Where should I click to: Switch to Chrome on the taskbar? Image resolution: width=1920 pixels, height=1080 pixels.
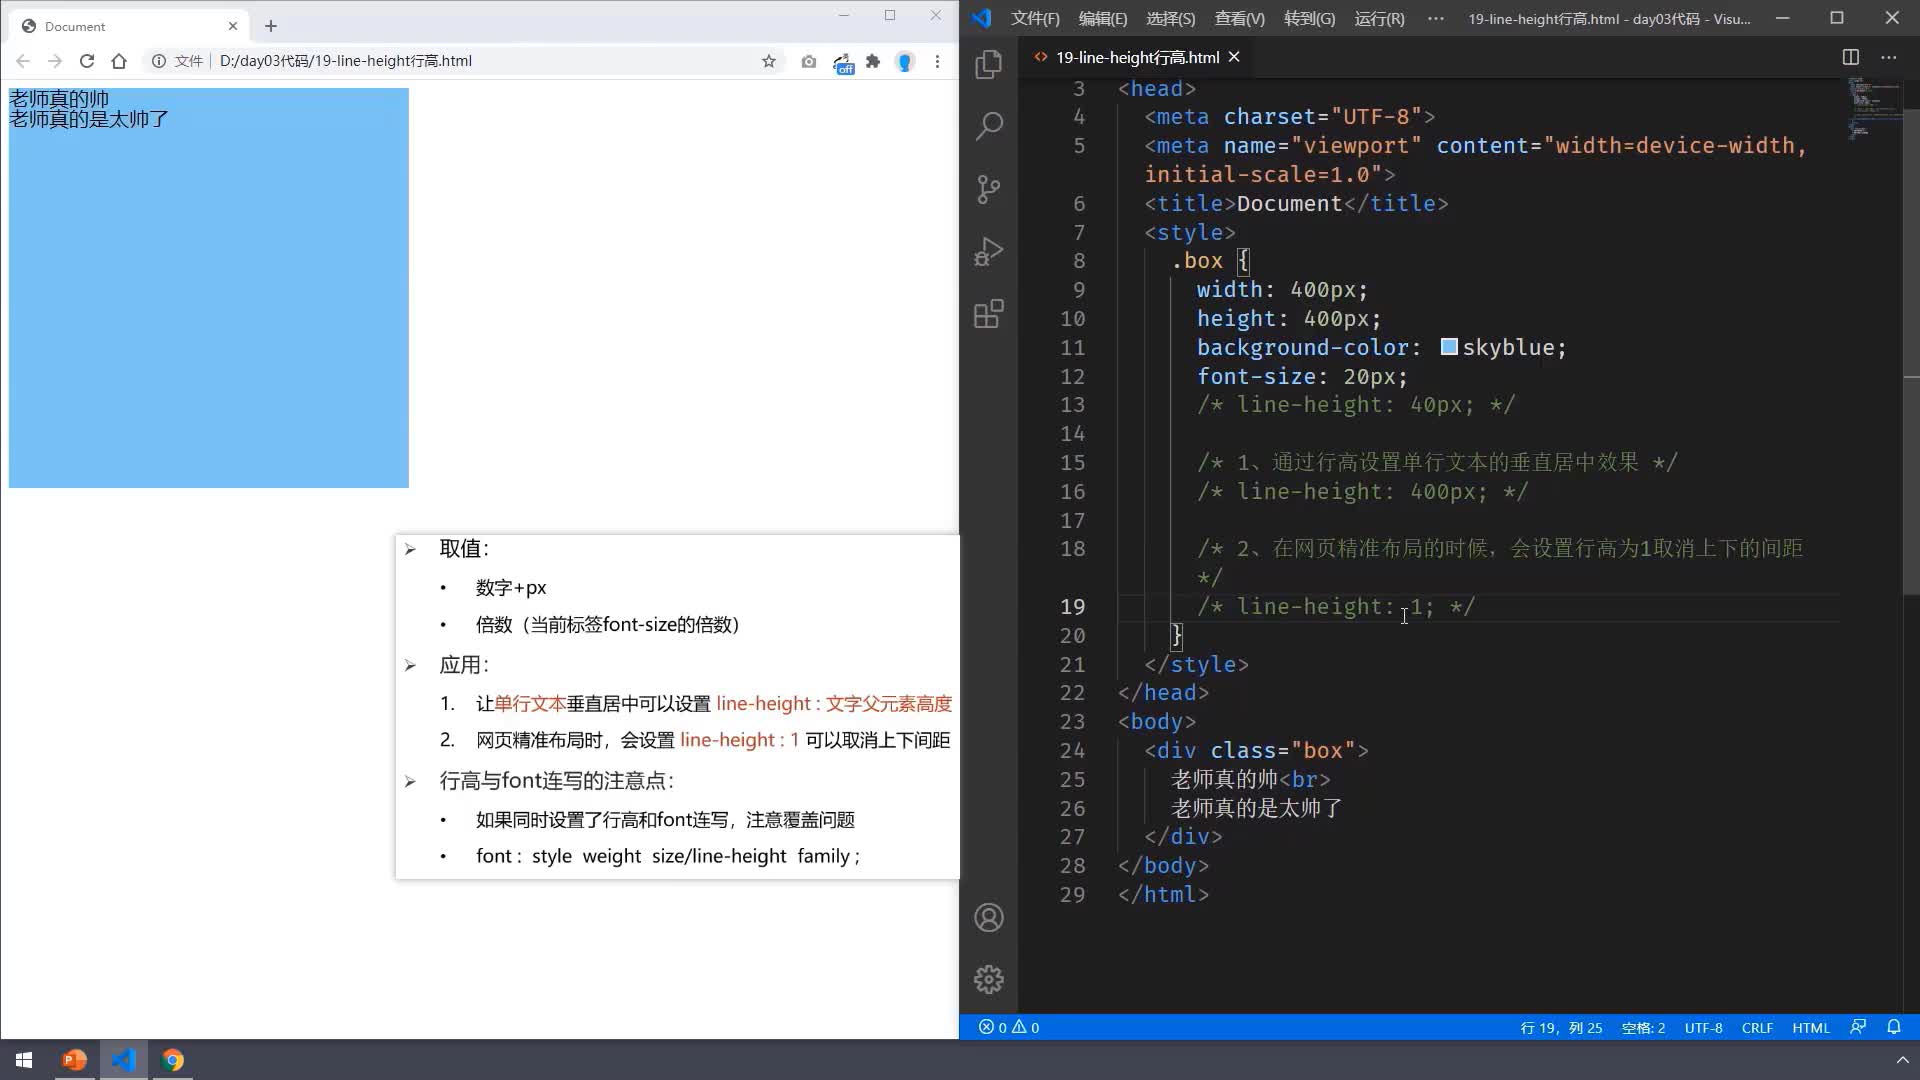coord(173,1060)
